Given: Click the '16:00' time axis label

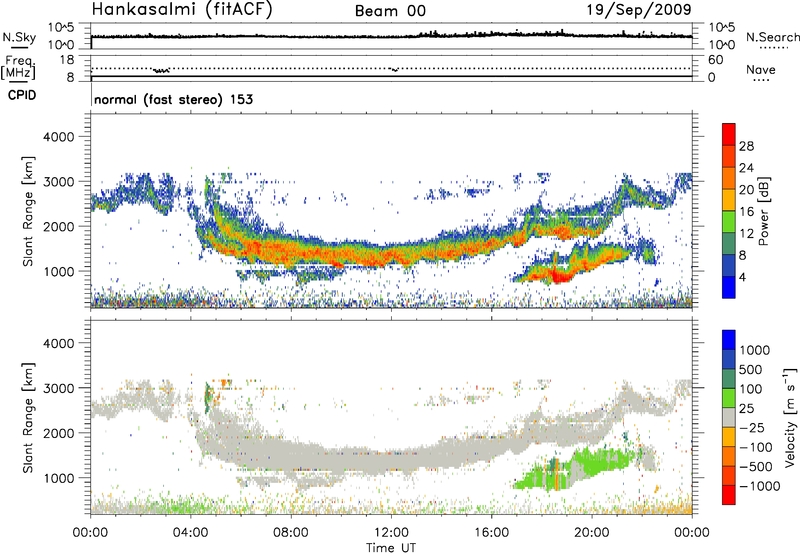Looking at the screenshot, I should coord(491,533).
